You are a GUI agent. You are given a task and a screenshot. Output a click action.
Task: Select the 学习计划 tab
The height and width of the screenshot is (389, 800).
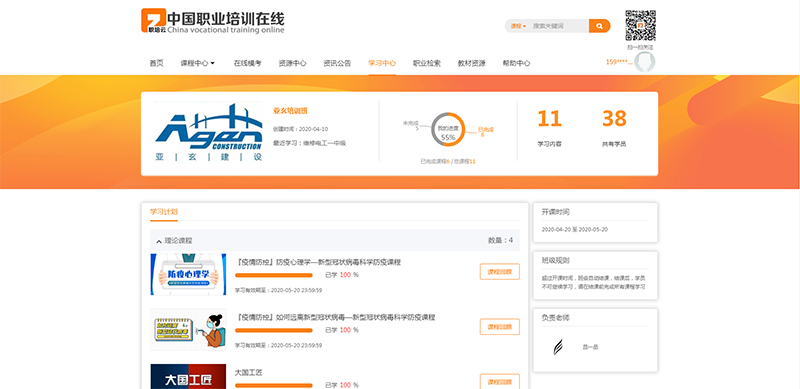pos(164,212)
